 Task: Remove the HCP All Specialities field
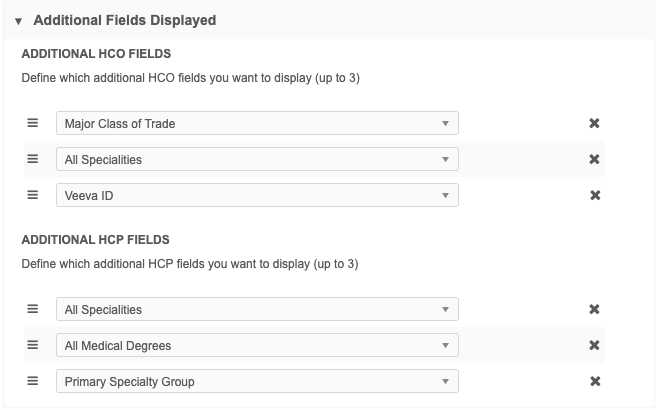(x=594, y=309)
